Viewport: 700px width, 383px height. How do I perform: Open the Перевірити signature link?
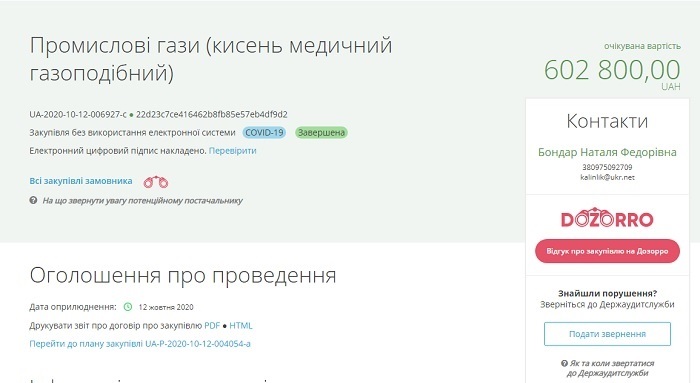coord(233,151)
